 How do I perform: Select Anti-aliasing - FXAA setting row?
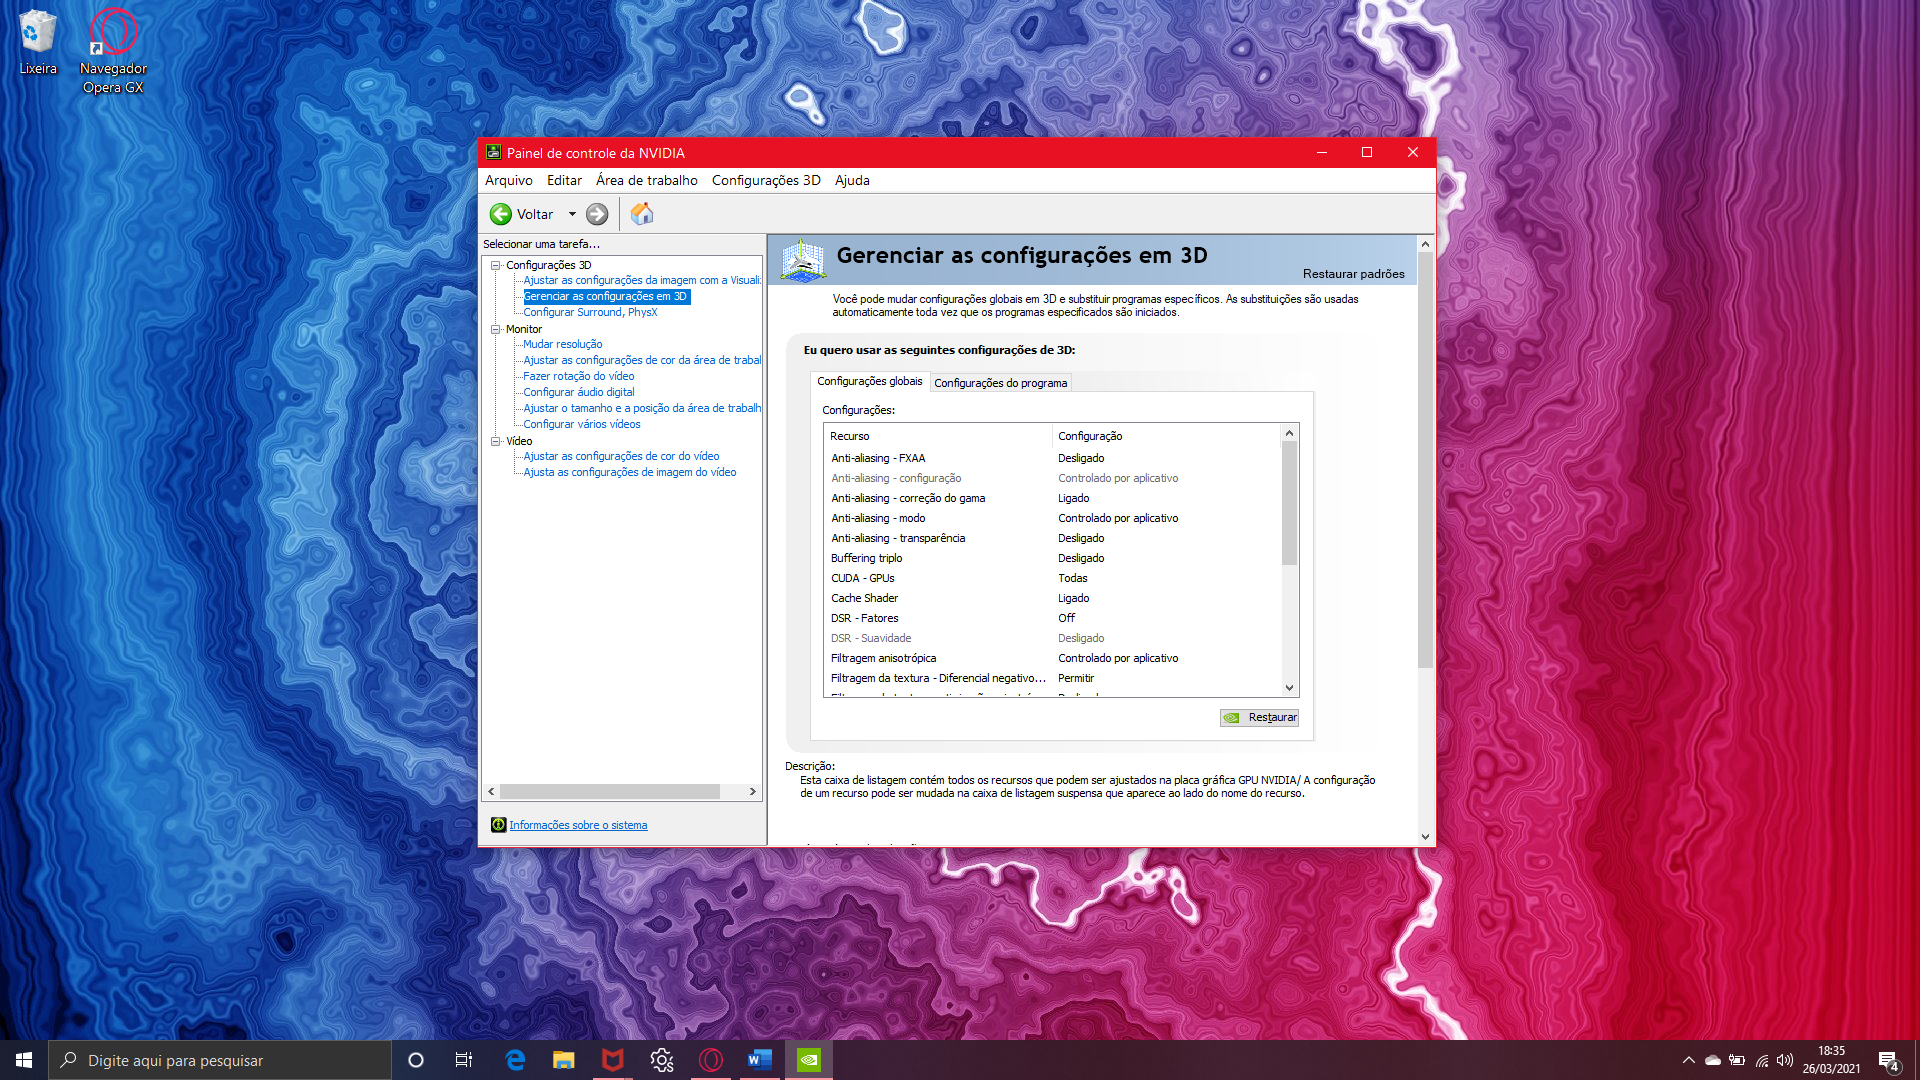(x=1053, y=458)
